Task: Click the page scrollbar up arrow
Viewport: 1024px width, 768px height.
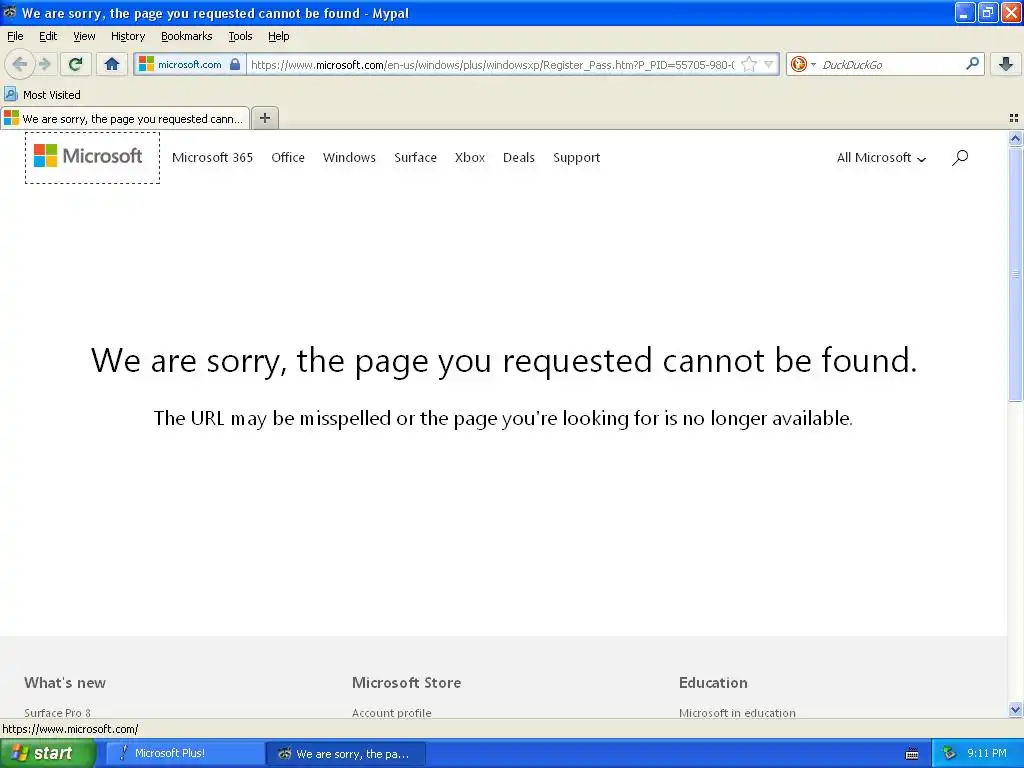Action: (1015, 138)
